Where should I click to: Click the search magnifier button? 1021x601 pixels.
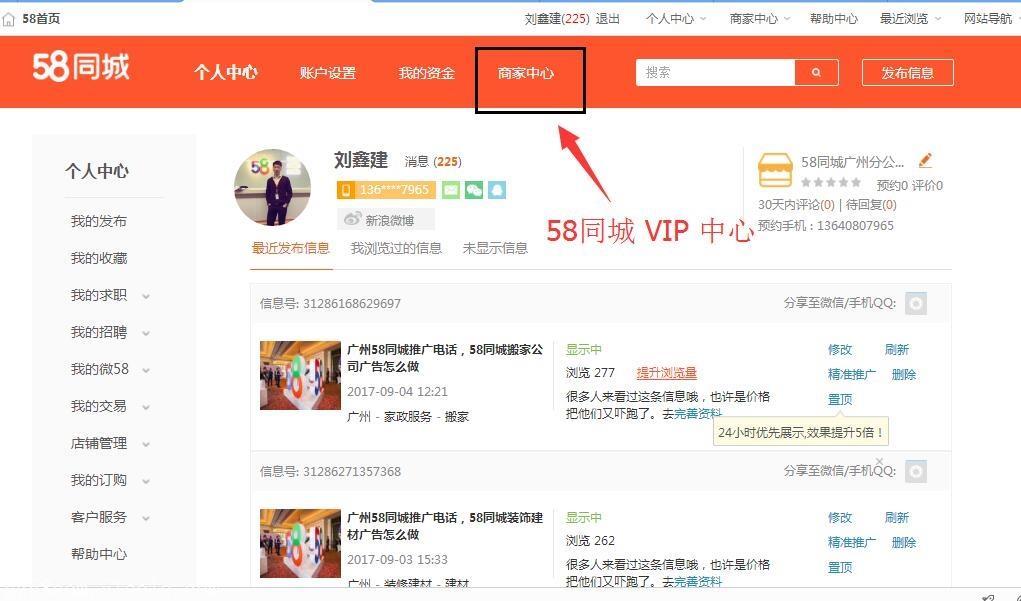pos(817,72)
